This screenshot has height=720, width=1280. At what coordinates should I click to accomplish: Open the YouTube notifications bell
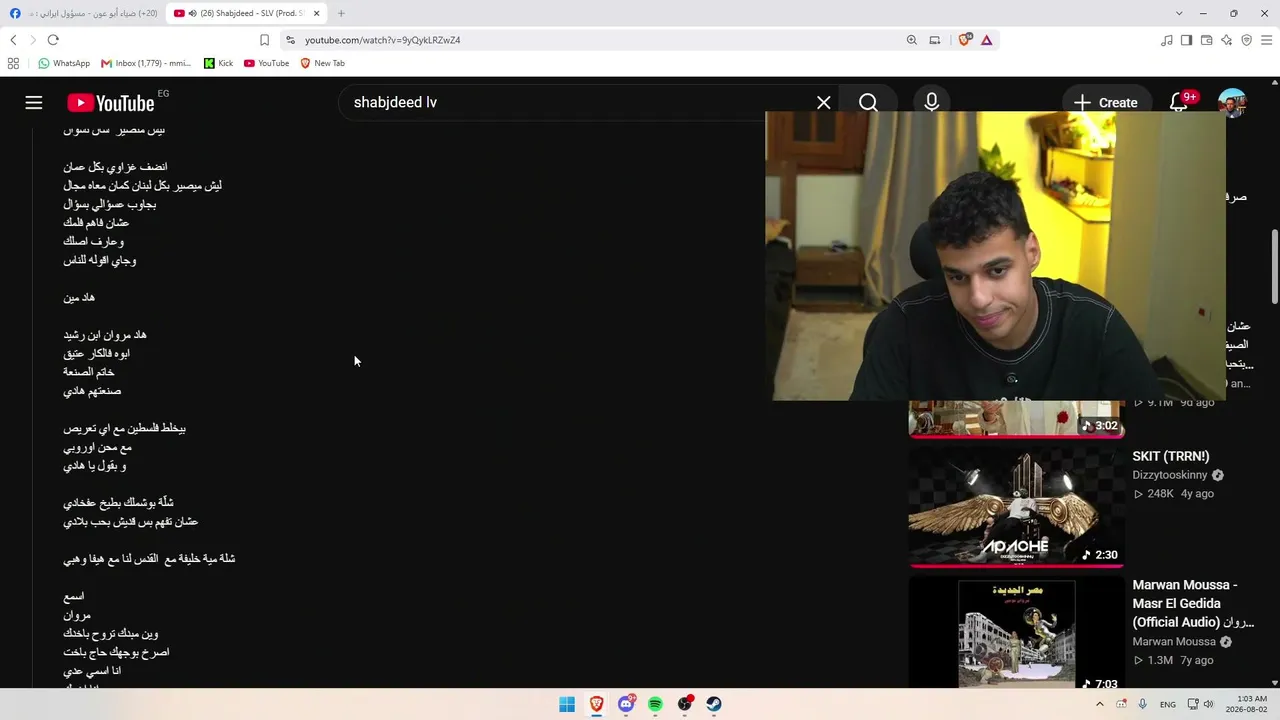point(1179,103)
